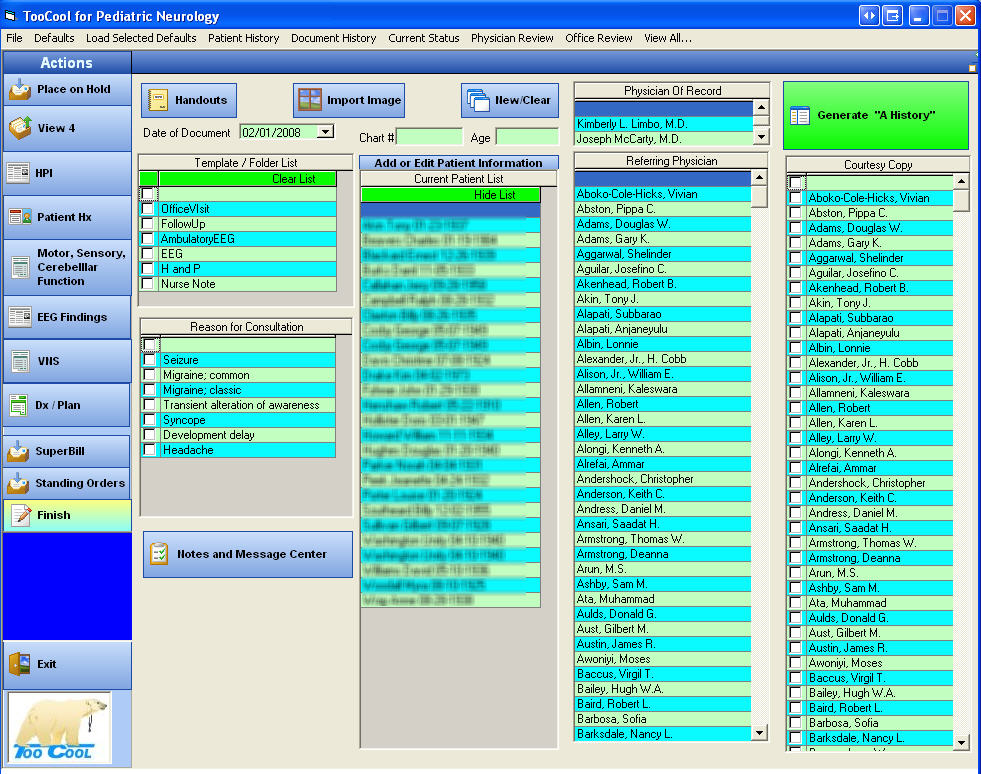This screenshot has height=774, width=981.
Task: Click the Age input field
Action: (x=527, y=136)
